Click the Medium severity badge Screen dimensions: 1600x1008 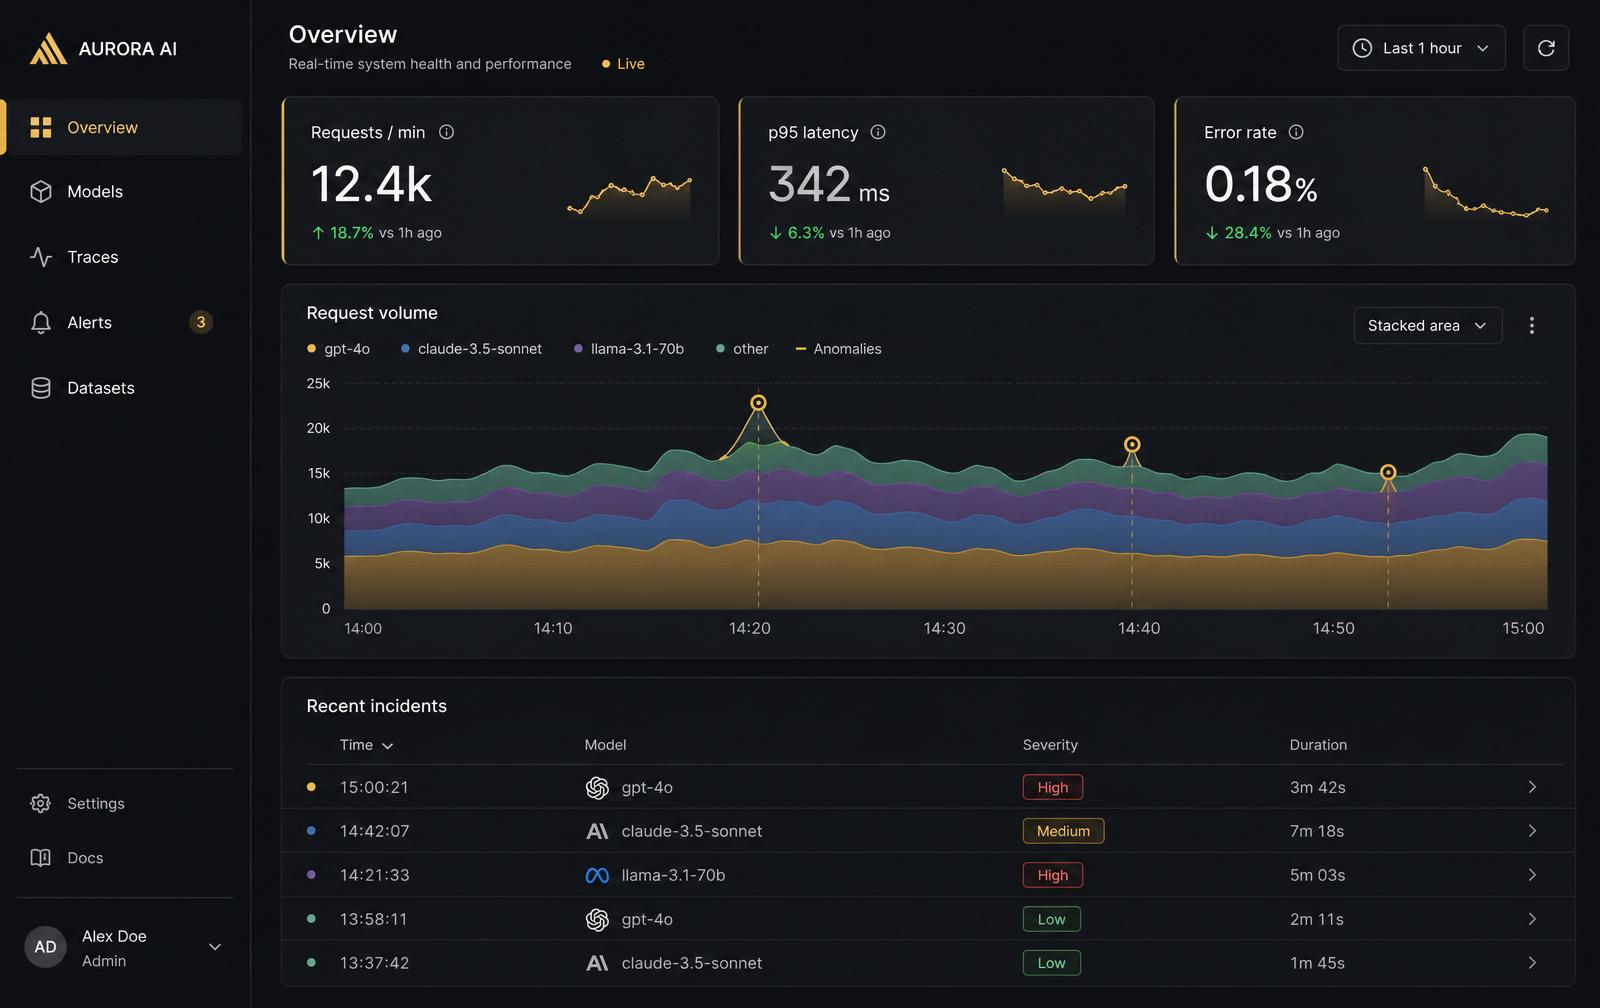(1063, 831)
